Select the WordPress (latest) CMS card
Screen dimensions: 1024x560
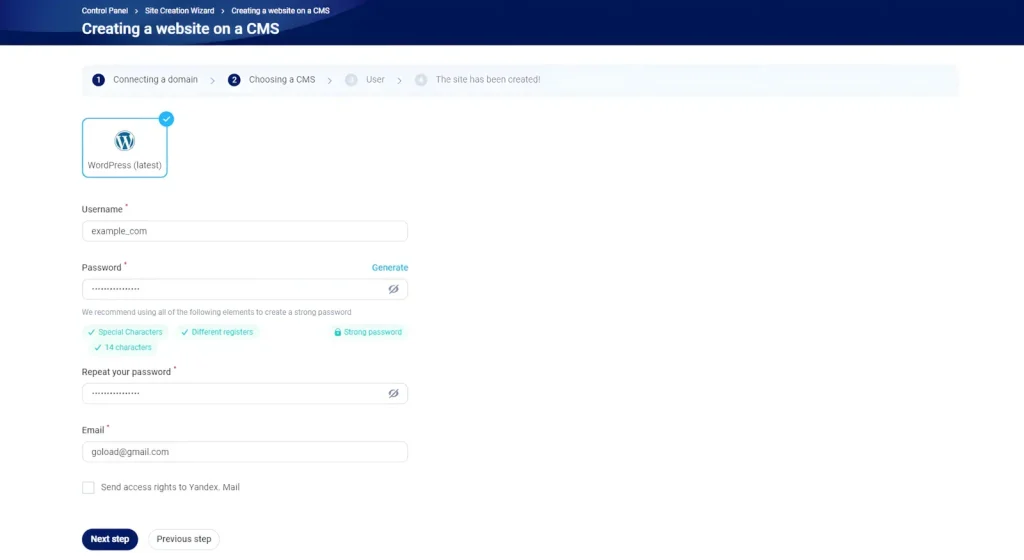tap(124, 148)
